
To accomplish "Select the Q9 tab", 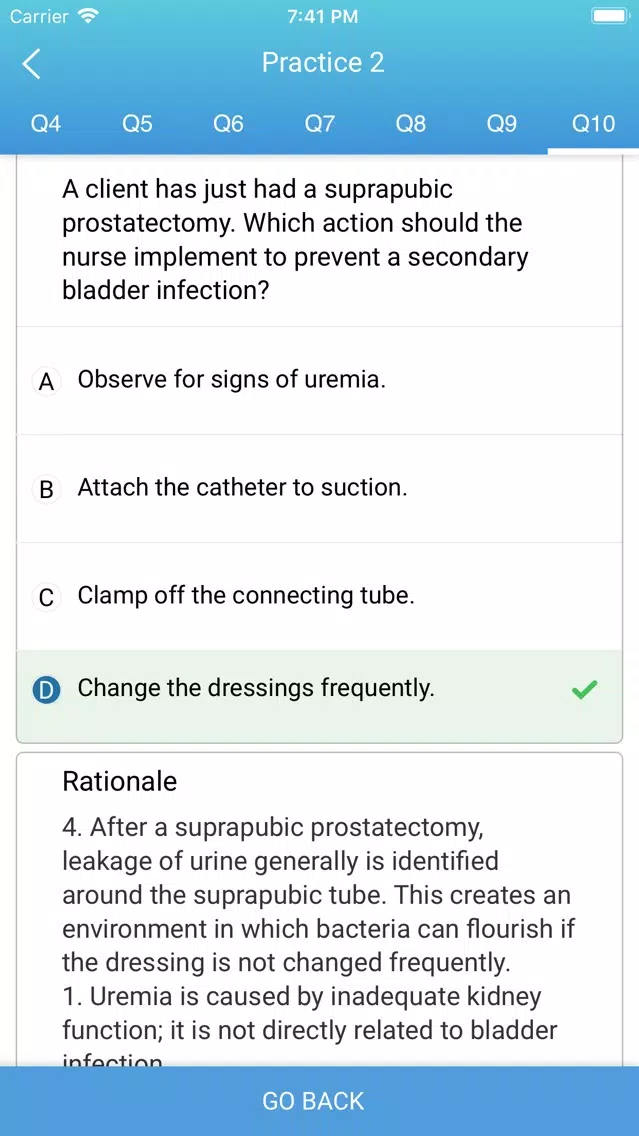I will 502,124.
